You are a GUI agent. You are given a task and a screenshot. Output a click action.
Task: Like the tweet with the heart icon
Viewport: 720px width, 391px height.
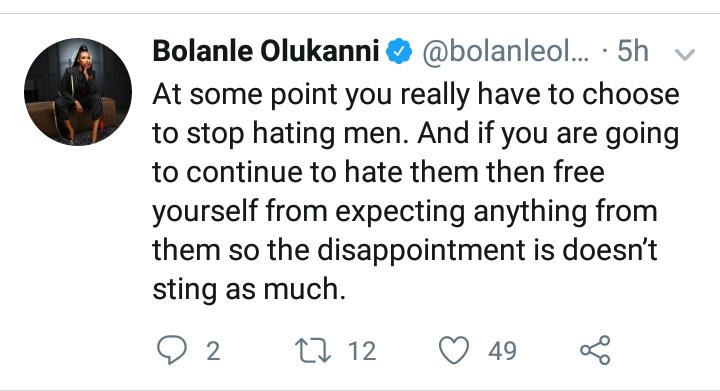[454, 350]
